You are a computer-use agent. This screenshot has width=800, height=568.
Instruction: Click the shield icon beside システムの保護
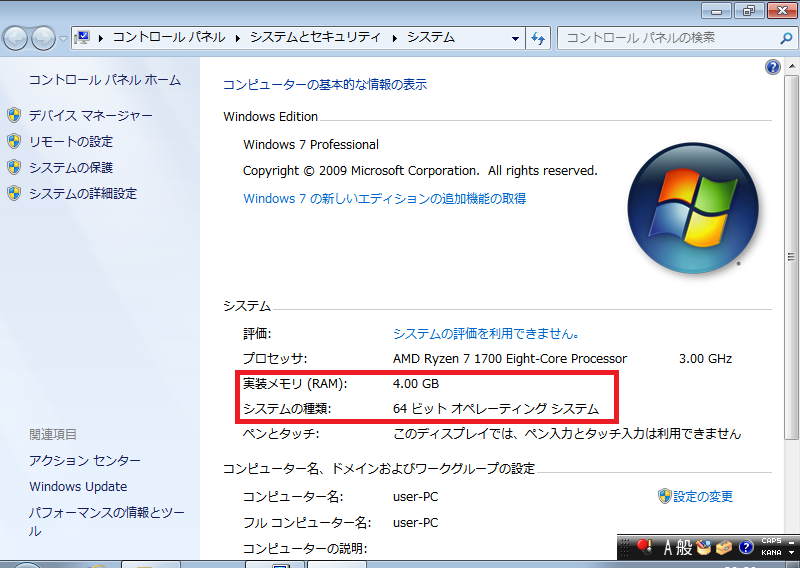click(14, 167)
